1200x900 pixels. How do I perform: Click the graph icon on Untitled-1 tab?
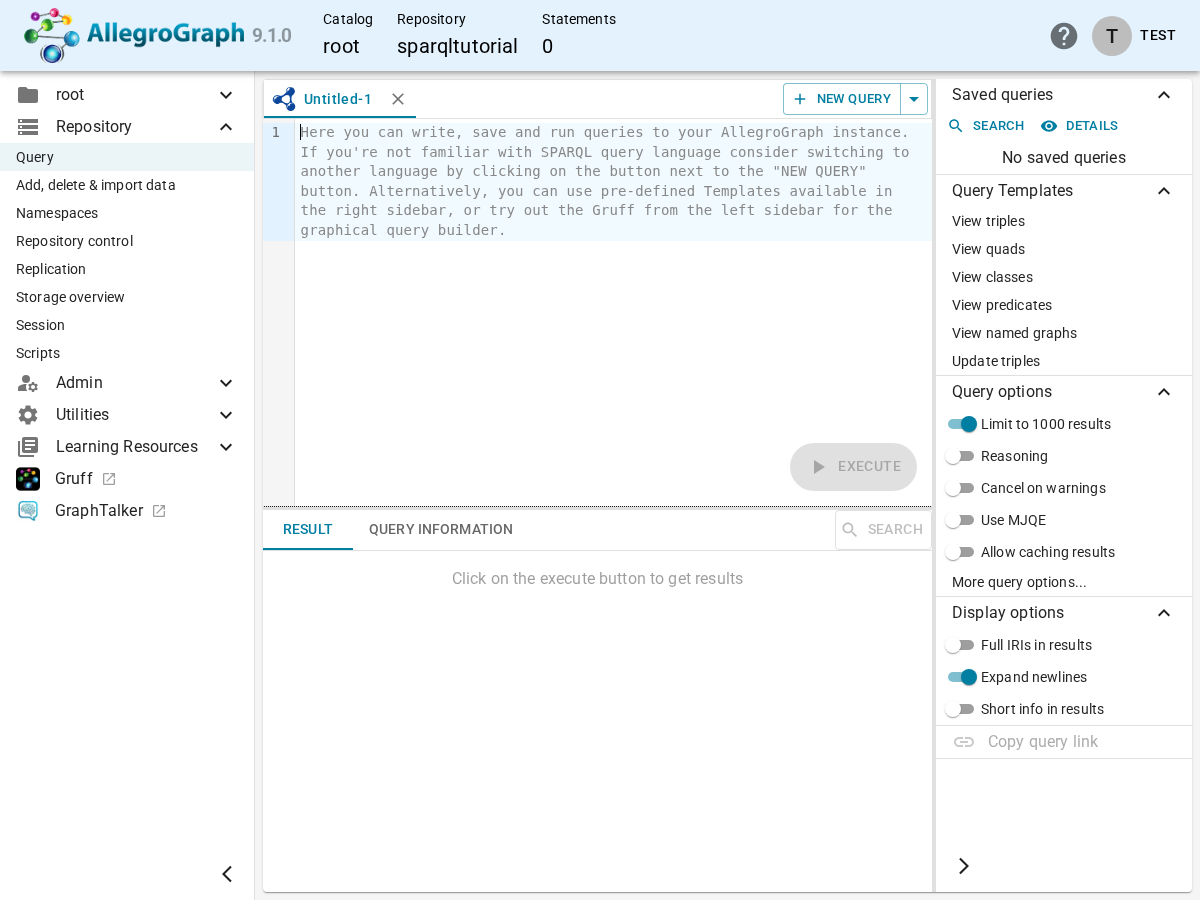tap(284, 99)
